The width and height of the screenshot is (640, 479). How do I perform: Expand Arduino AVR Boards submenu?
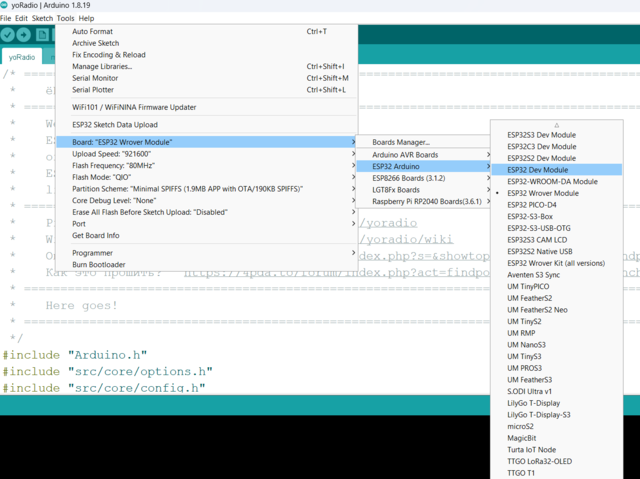pyautogui.click(x=424, y=155)
